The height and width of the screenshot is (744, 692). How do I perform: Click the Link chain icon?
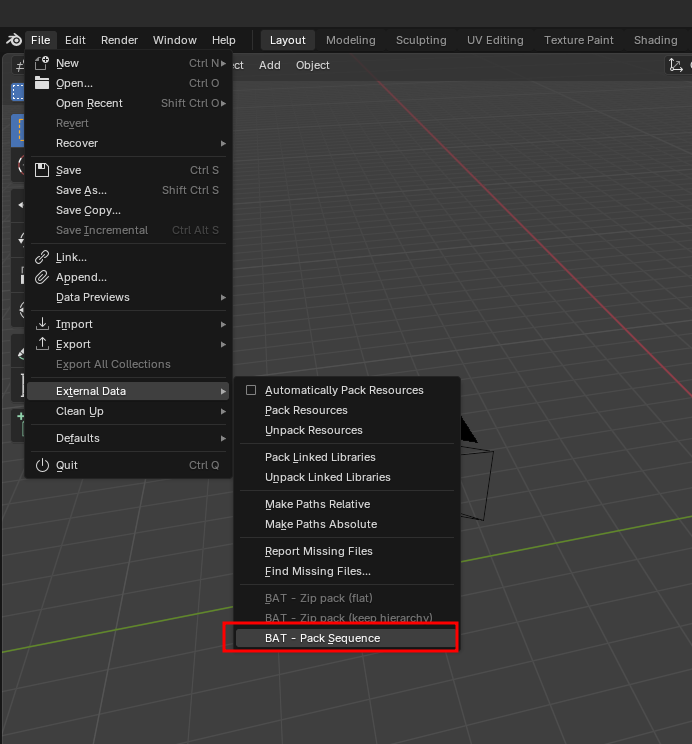(x=42, y=257)
